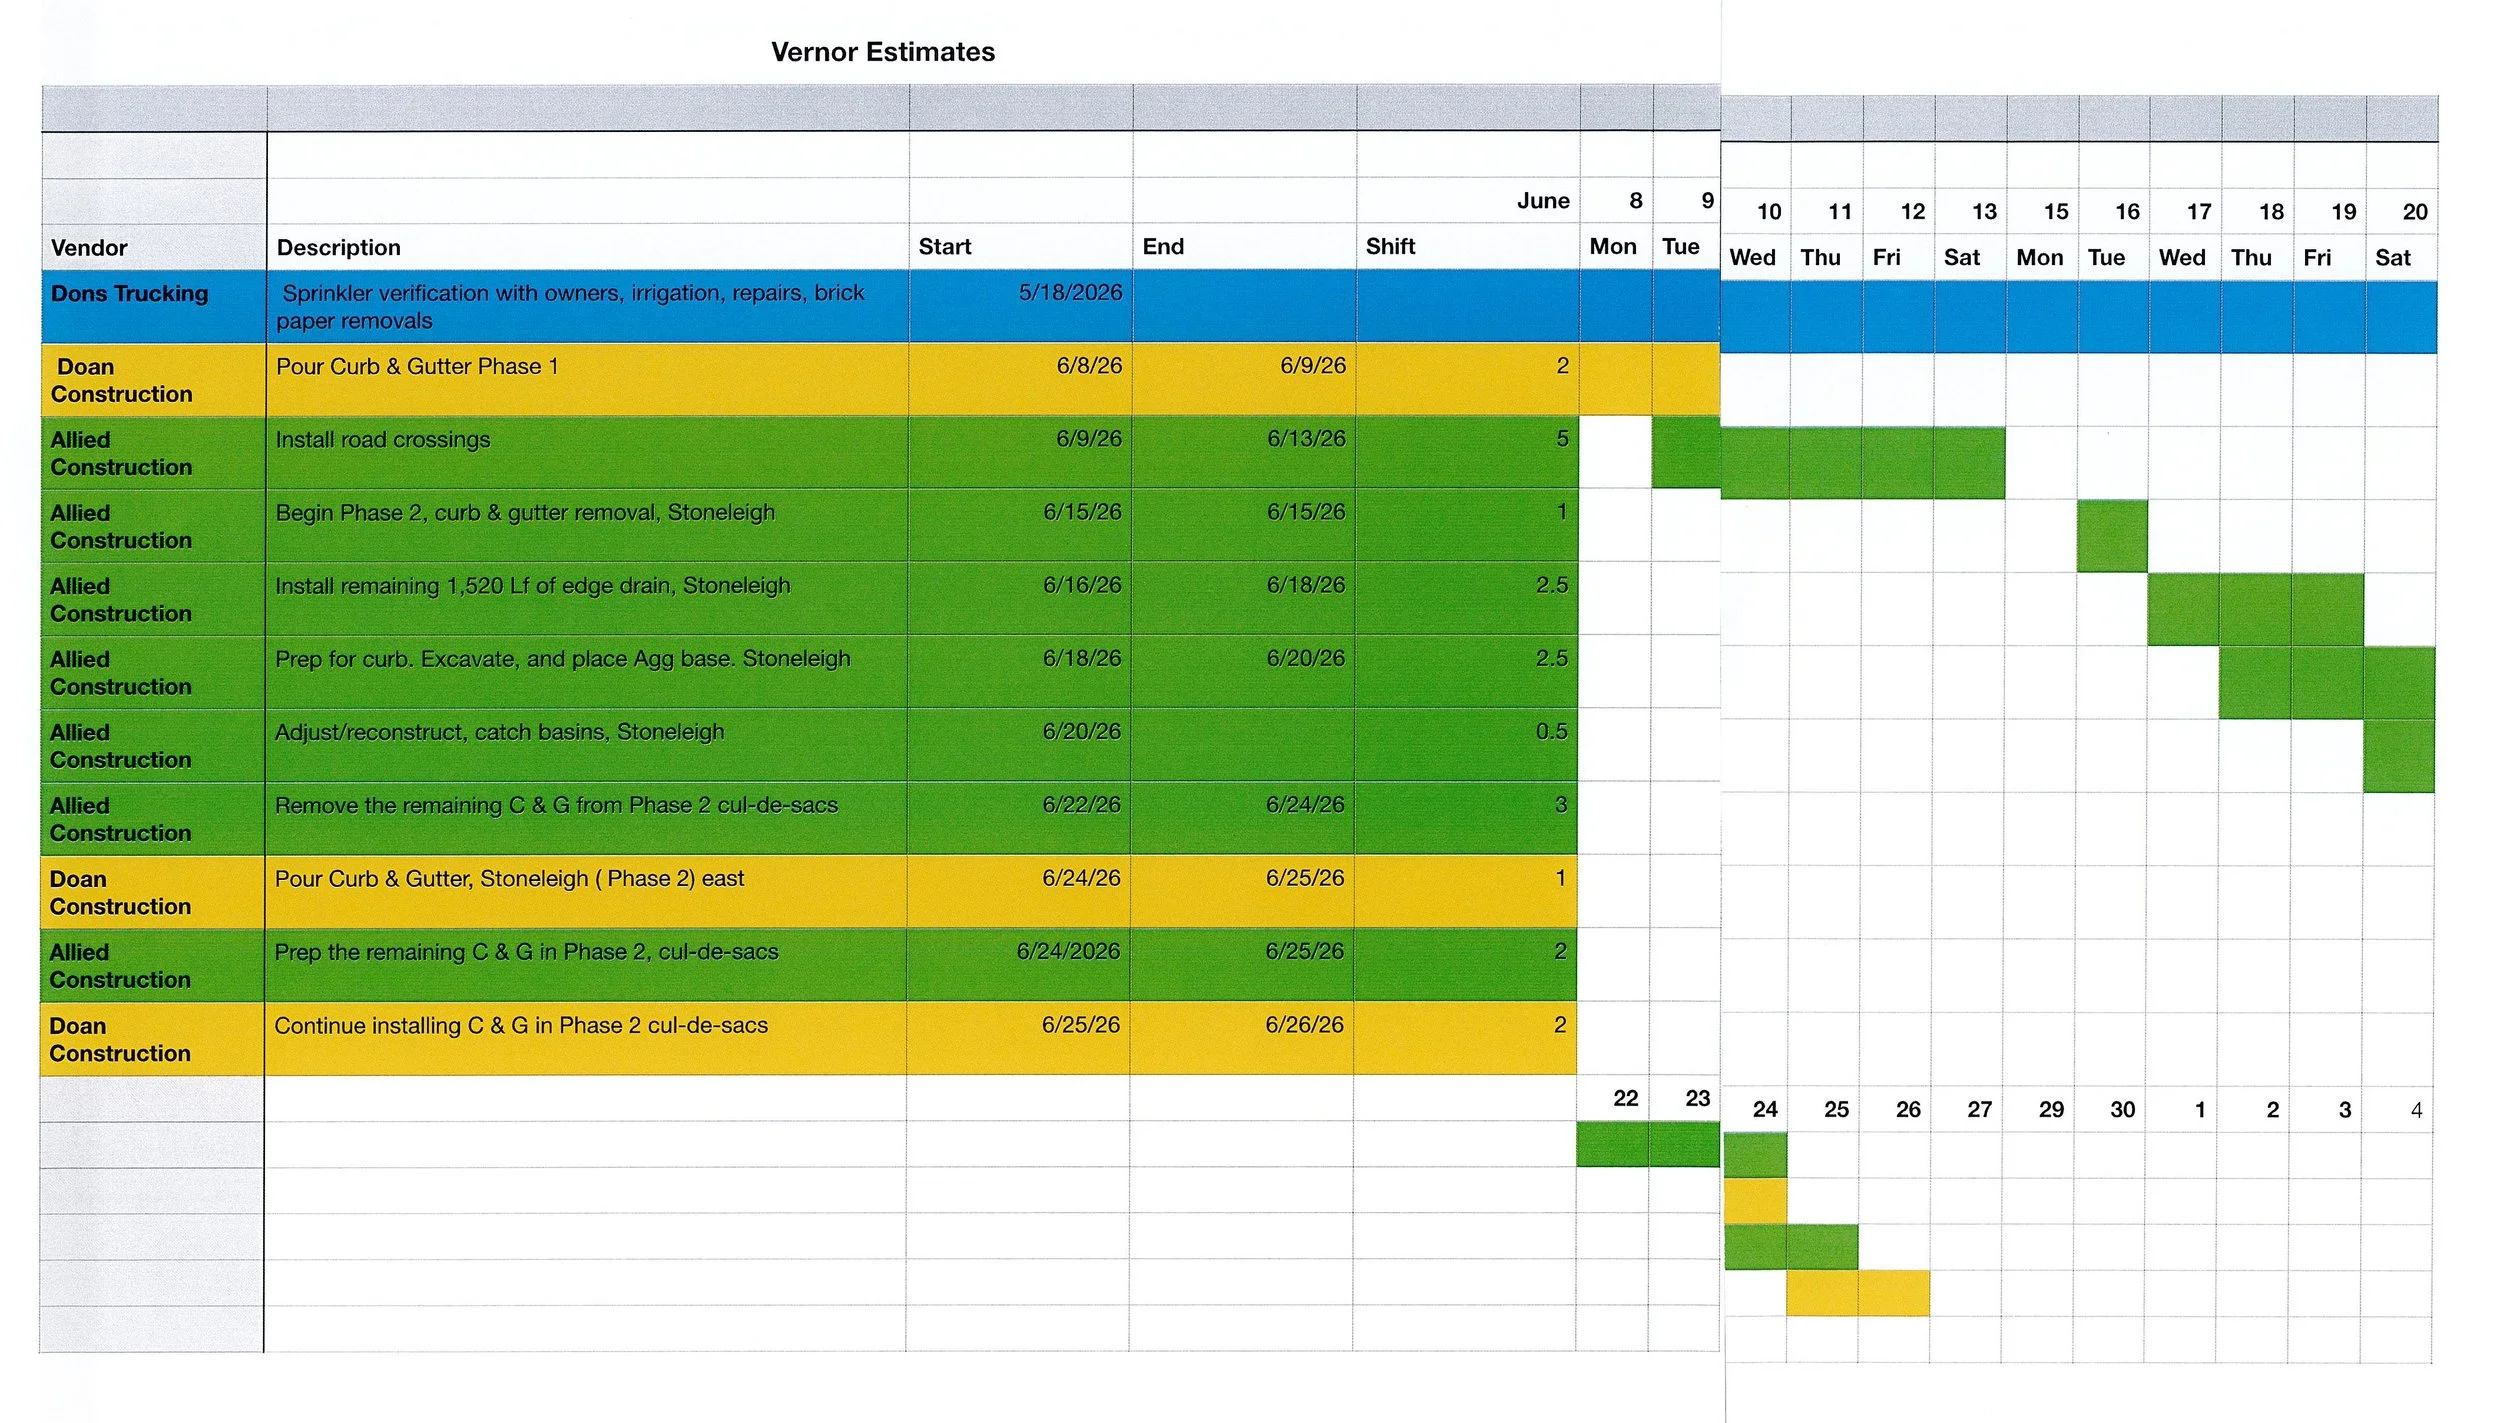2500x1423 pixels.
Task: Click calendar date '8' above Mon
Action: coord(1636,201)
